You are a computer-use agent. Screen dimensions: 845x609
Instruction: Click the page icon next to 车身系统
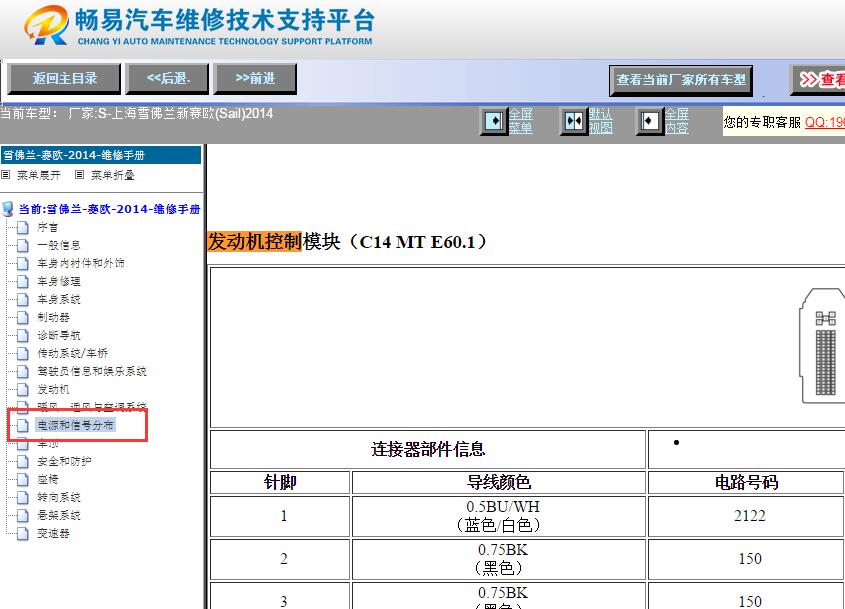[x=23, y=300]
